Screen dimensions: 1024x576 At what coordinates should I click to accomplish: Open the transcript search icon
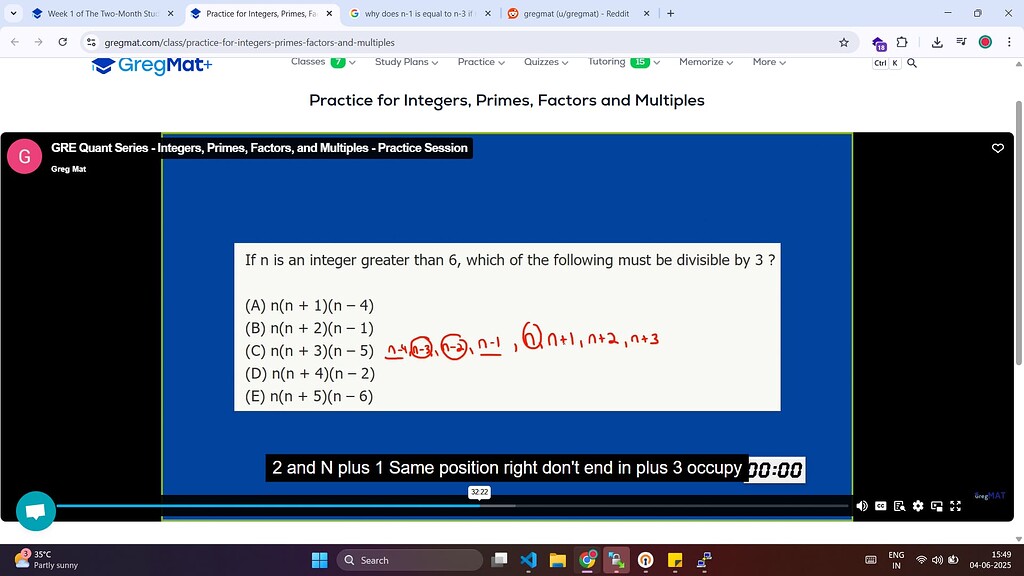tap(899, 506)
